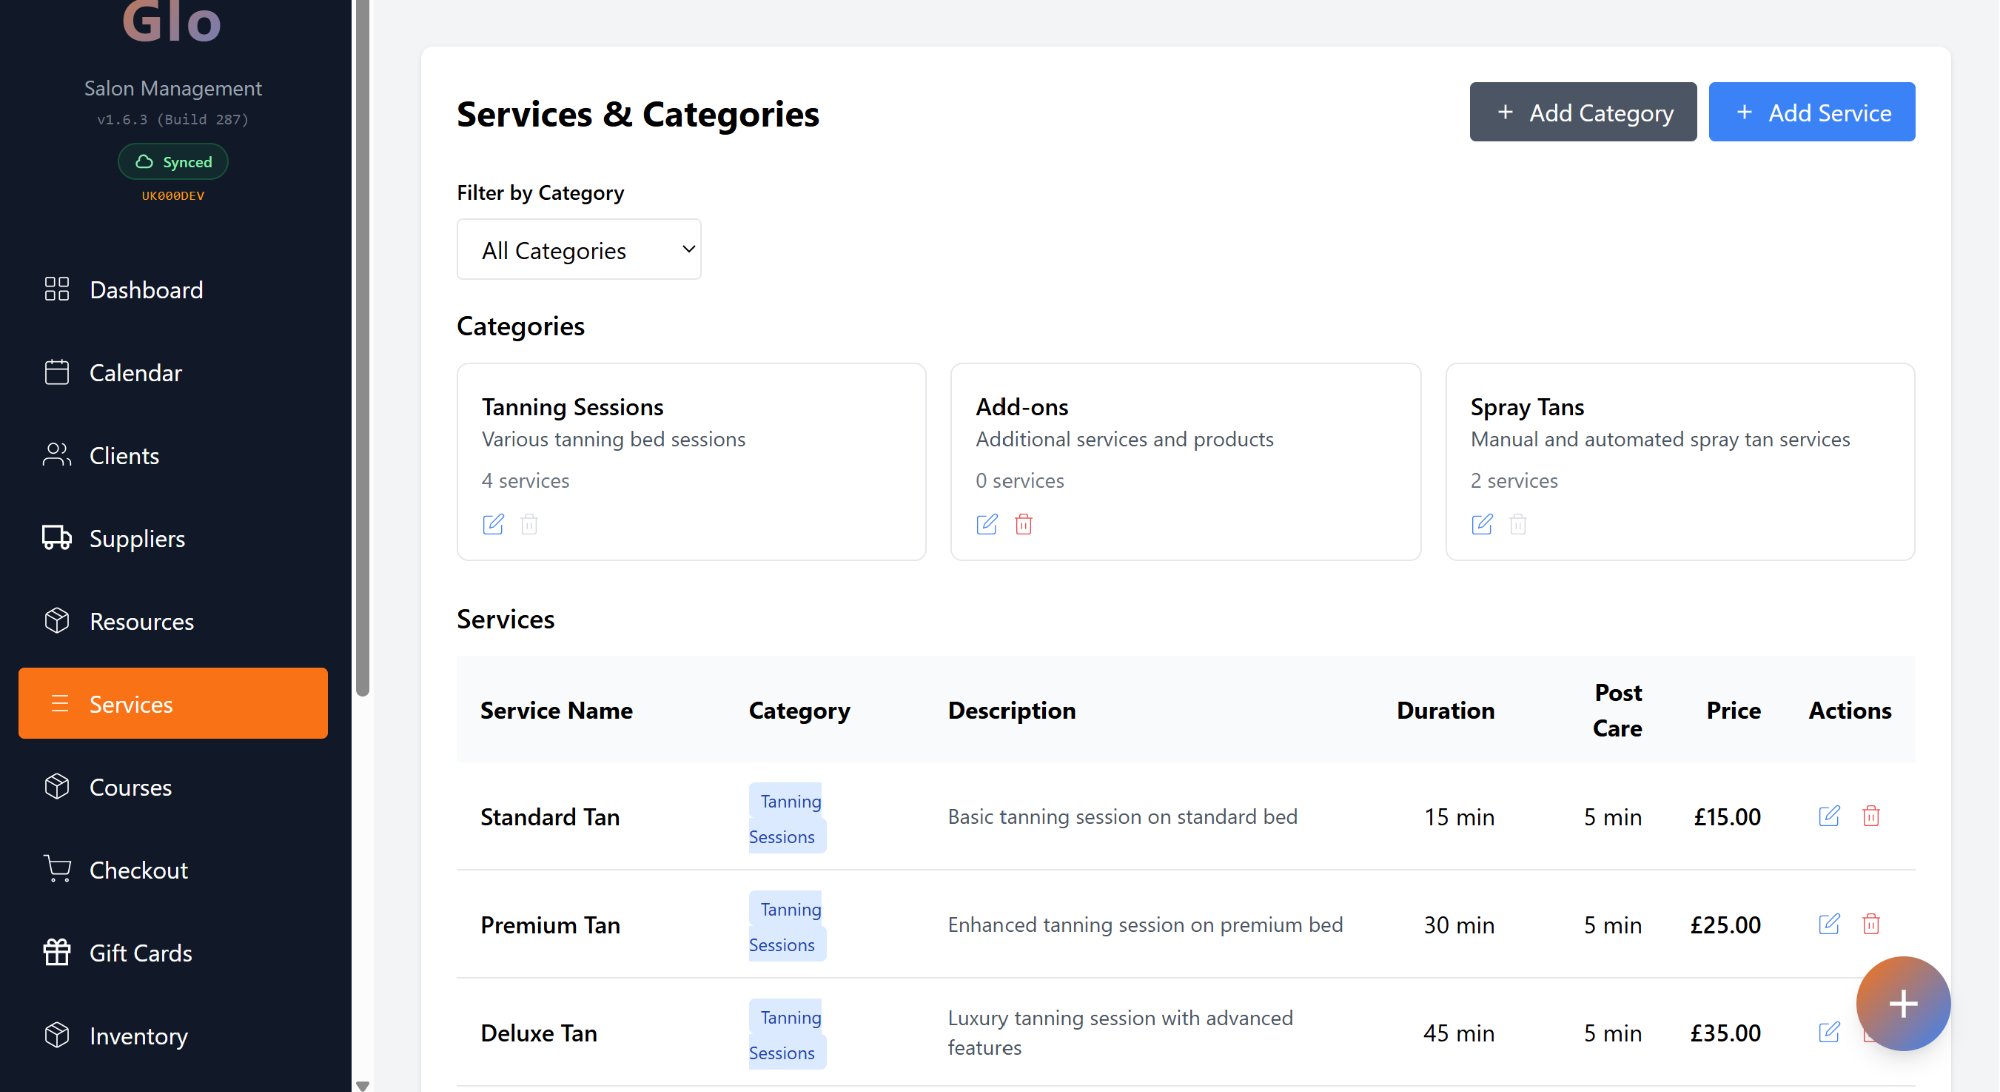
Task: Edit the Spray Tans category
Action: pos(1482,524)
